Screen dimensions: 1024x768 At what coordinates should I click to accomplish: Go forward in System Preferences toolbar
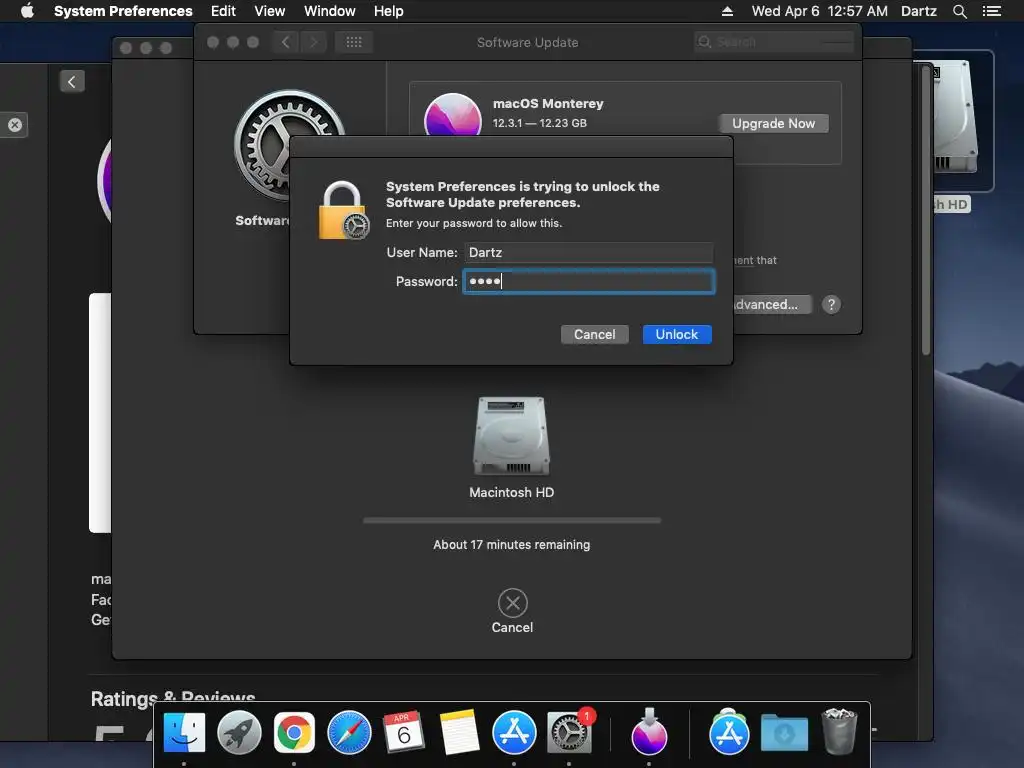313,42
